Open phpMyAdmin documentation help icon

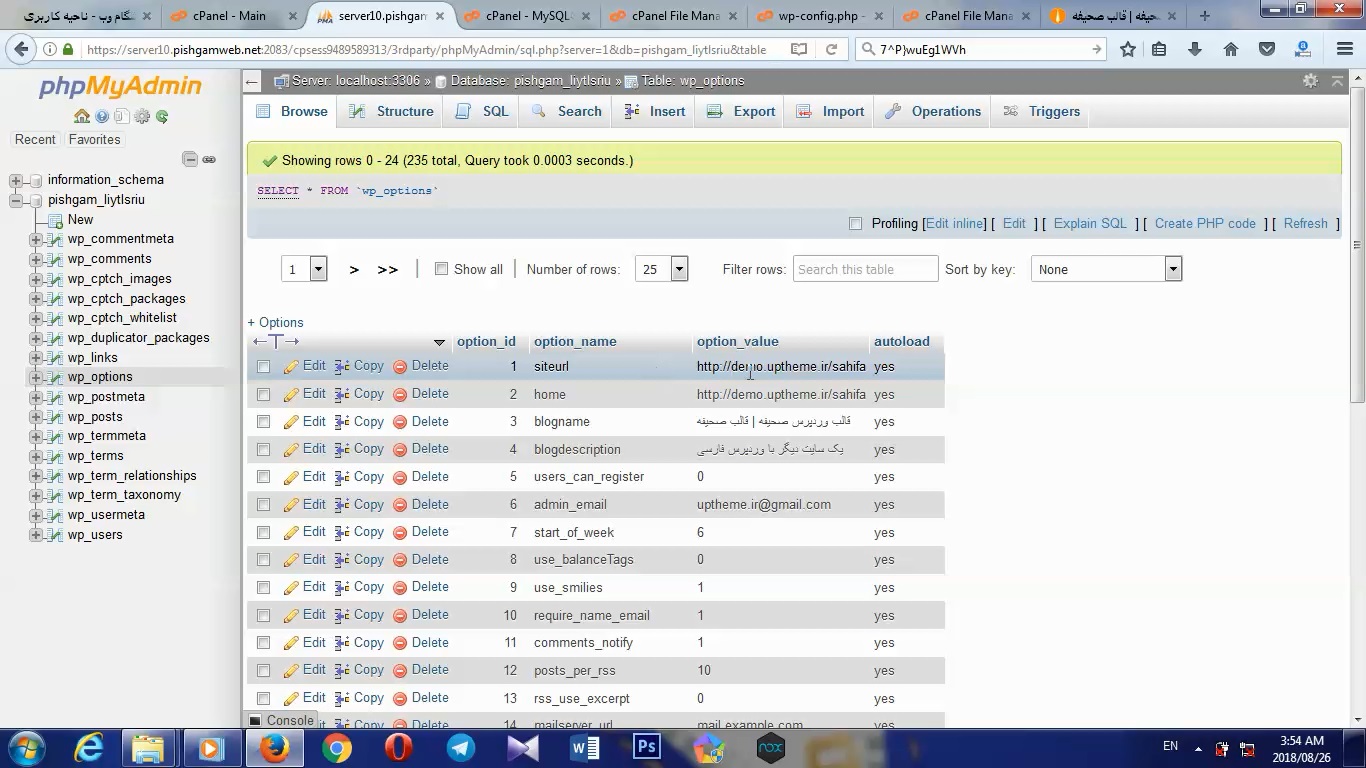click(x=102, y=116)
